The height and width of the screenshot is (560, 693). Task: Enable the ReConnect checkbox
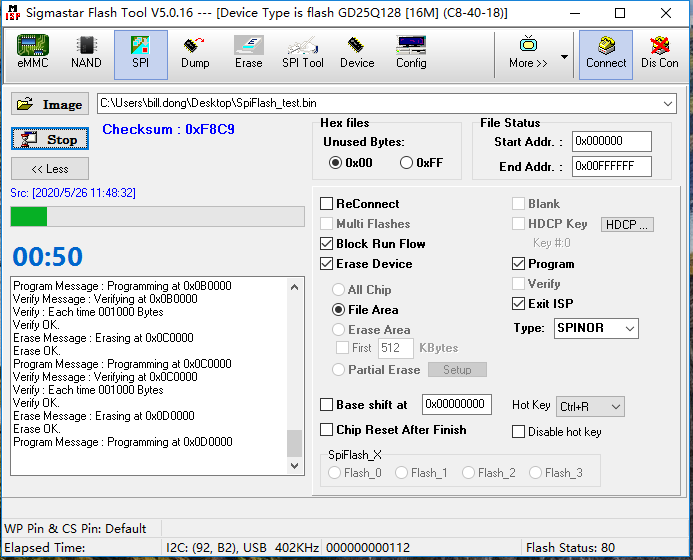click(x=327, y=204)
